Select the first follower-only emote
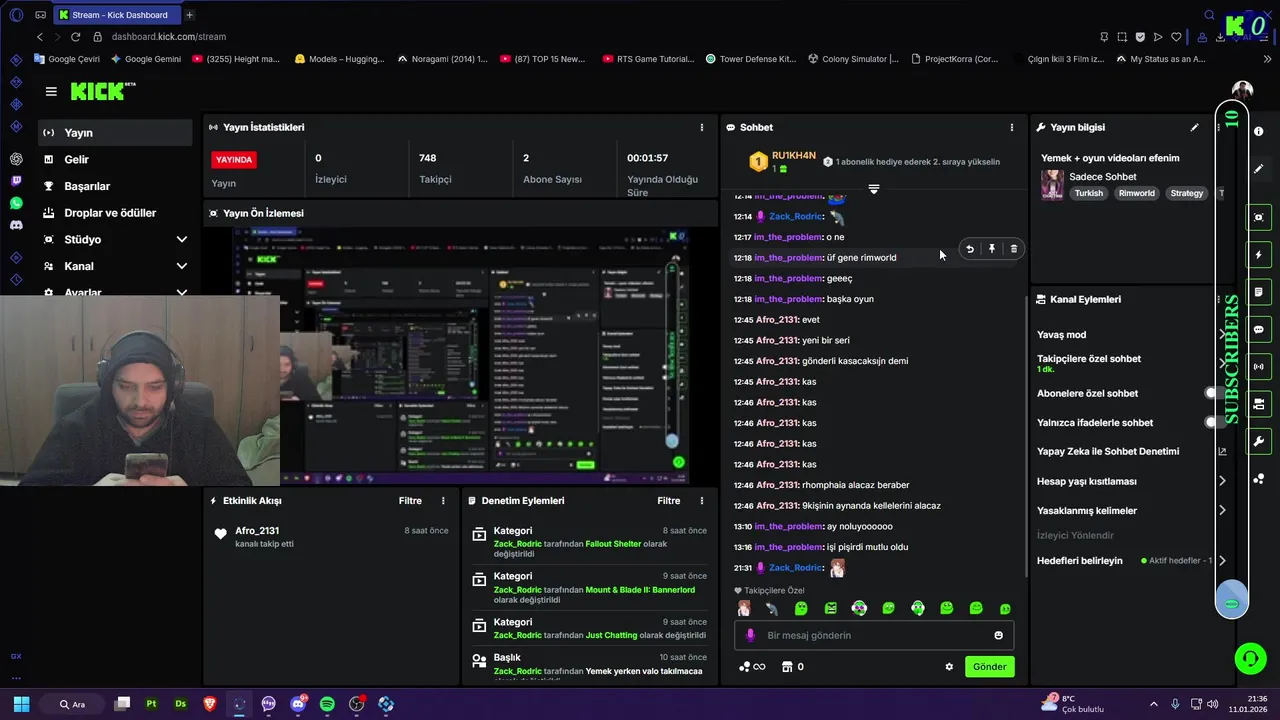Viewport: 1280px width, 720px height. pyautogui.click(x=744, y=608)
